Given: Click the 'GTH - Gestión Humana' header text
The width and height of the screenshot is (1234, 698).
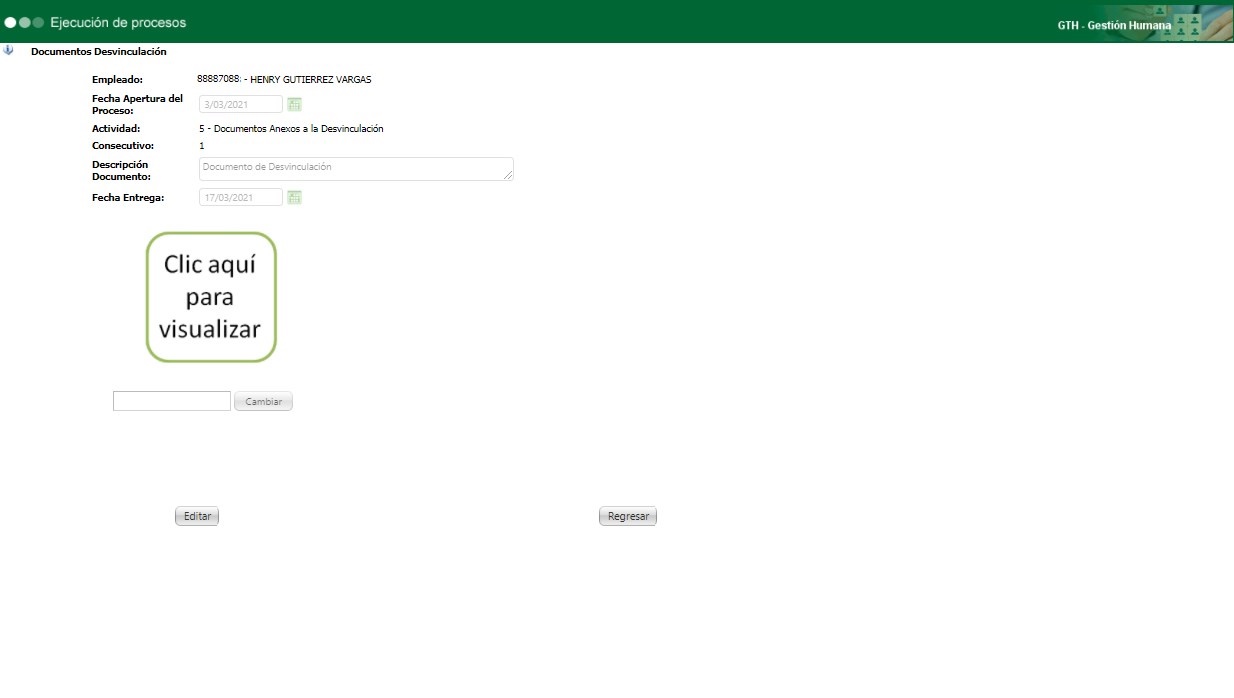Looking at the screenshot, I should tap(1114, 25).
